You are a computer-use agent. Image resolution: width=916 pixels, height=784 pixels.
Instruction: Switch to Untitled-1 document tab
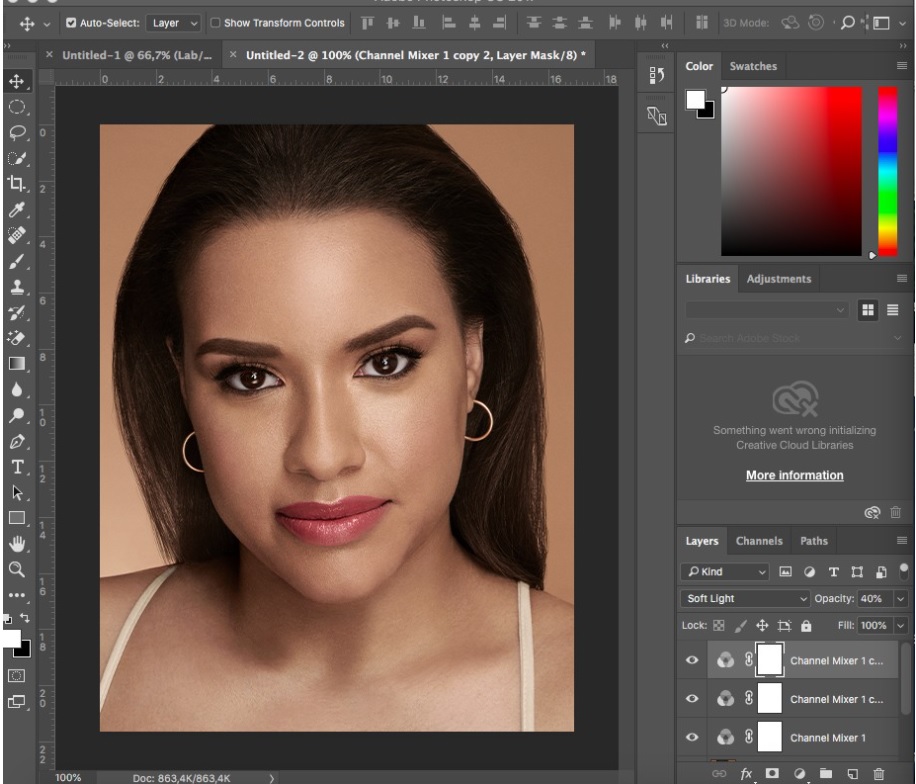click(x=136, y=55)
